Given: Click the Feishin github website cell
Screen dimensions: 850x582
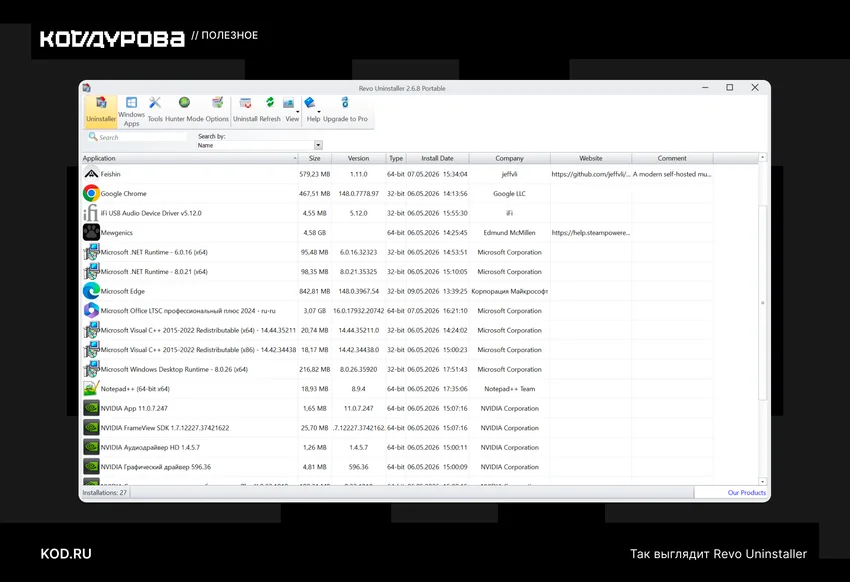Looking at the screenshot, I should [591, 174].
